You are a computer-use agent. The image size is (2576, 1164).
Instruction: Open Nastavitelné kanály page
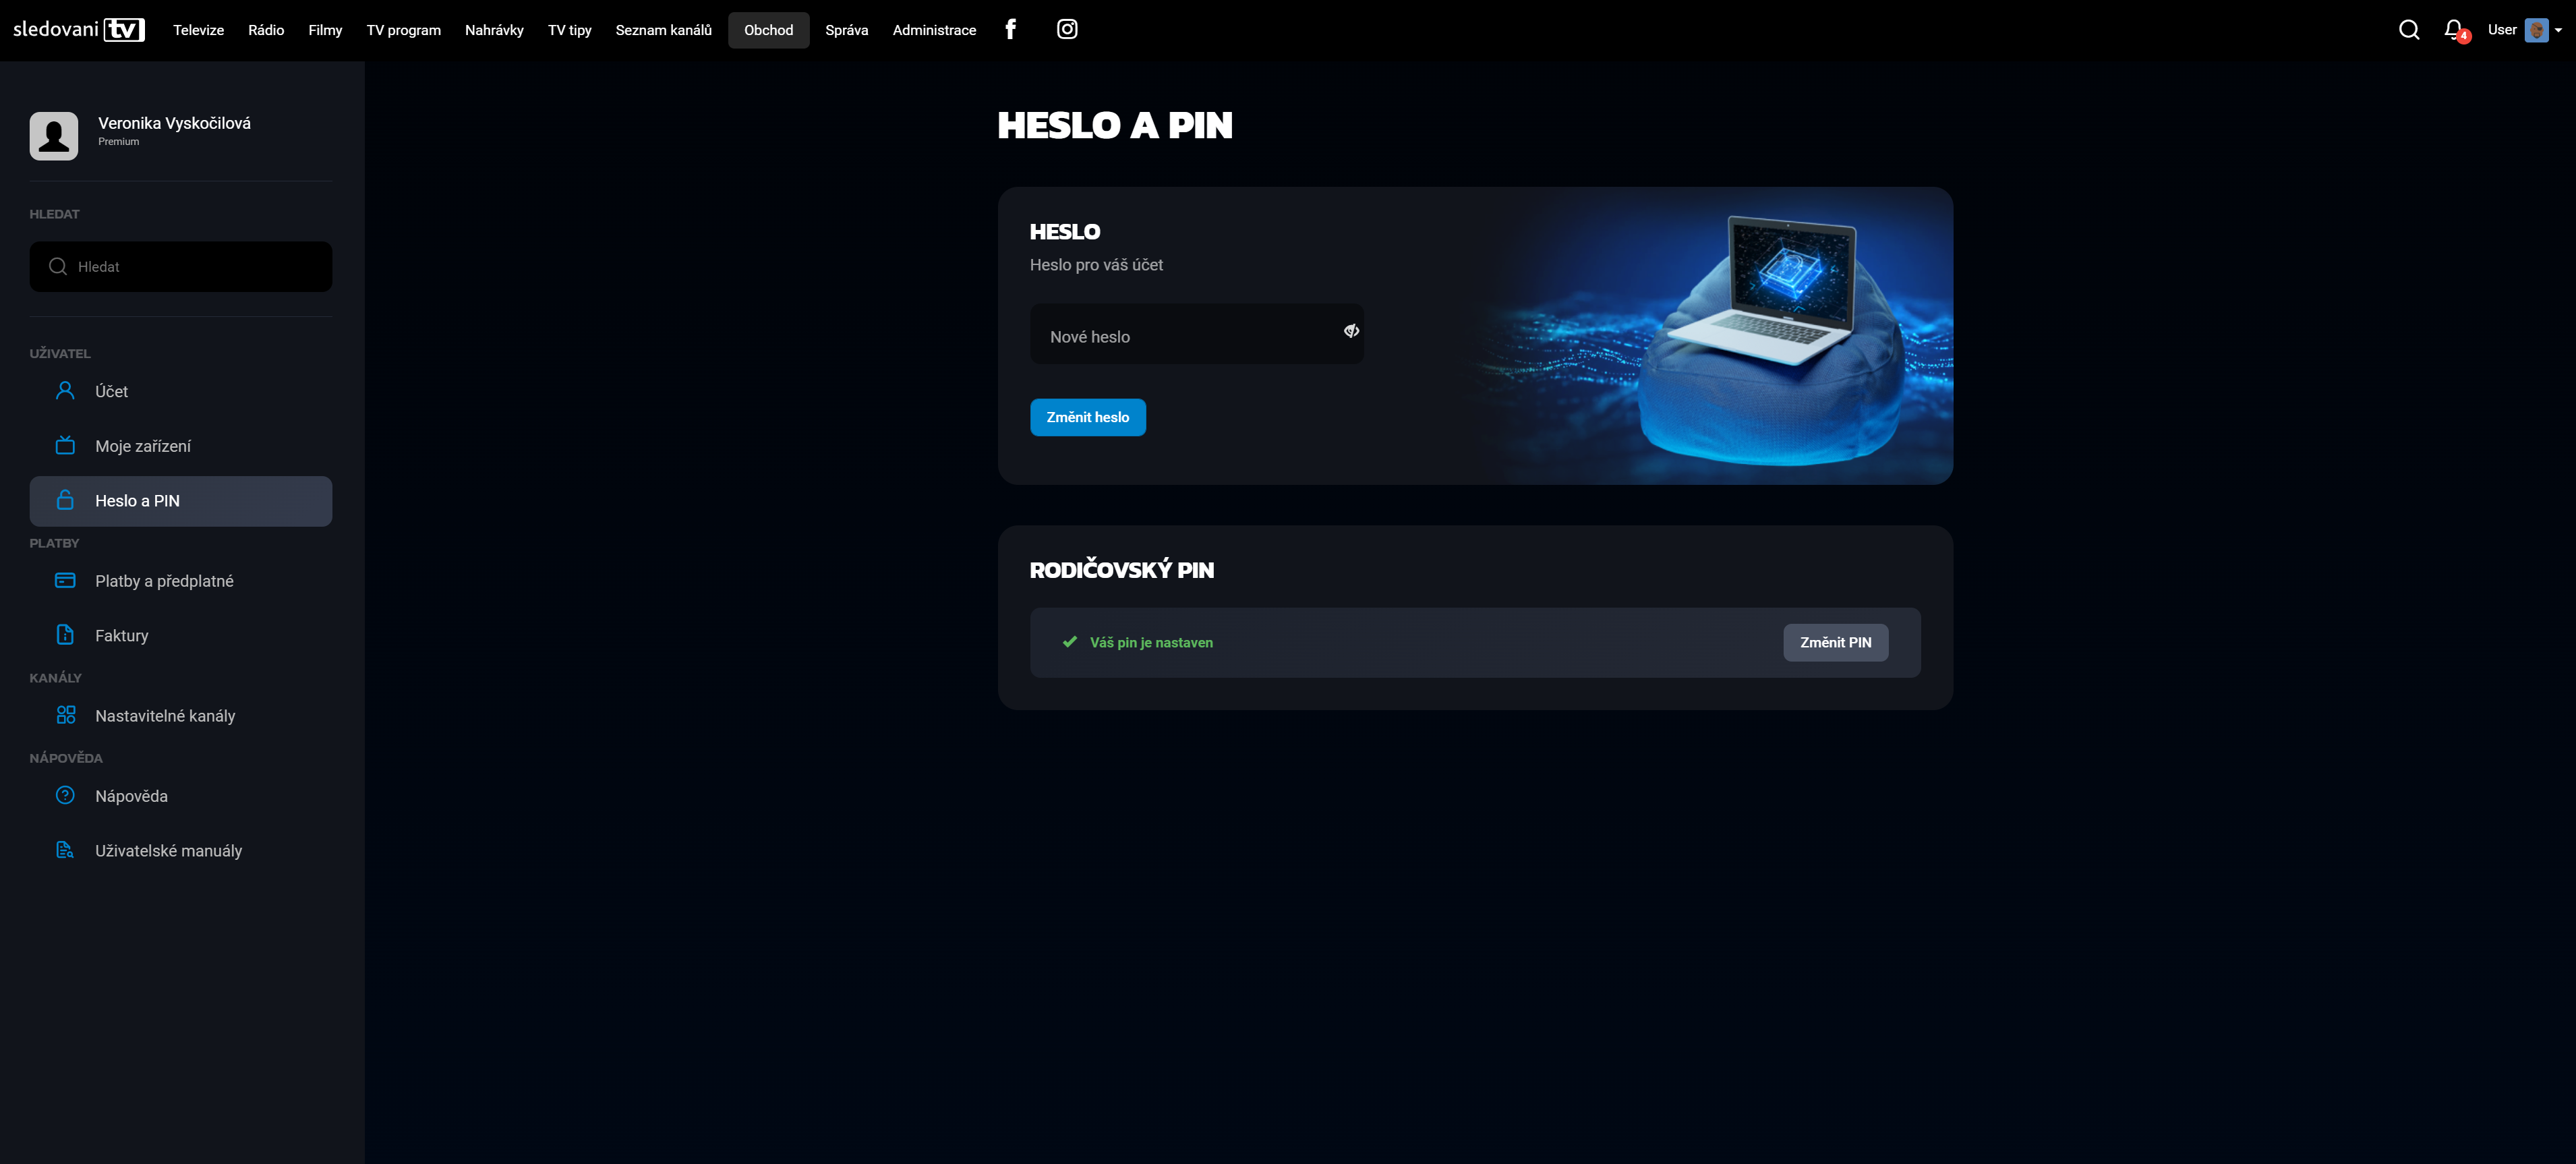165,716
